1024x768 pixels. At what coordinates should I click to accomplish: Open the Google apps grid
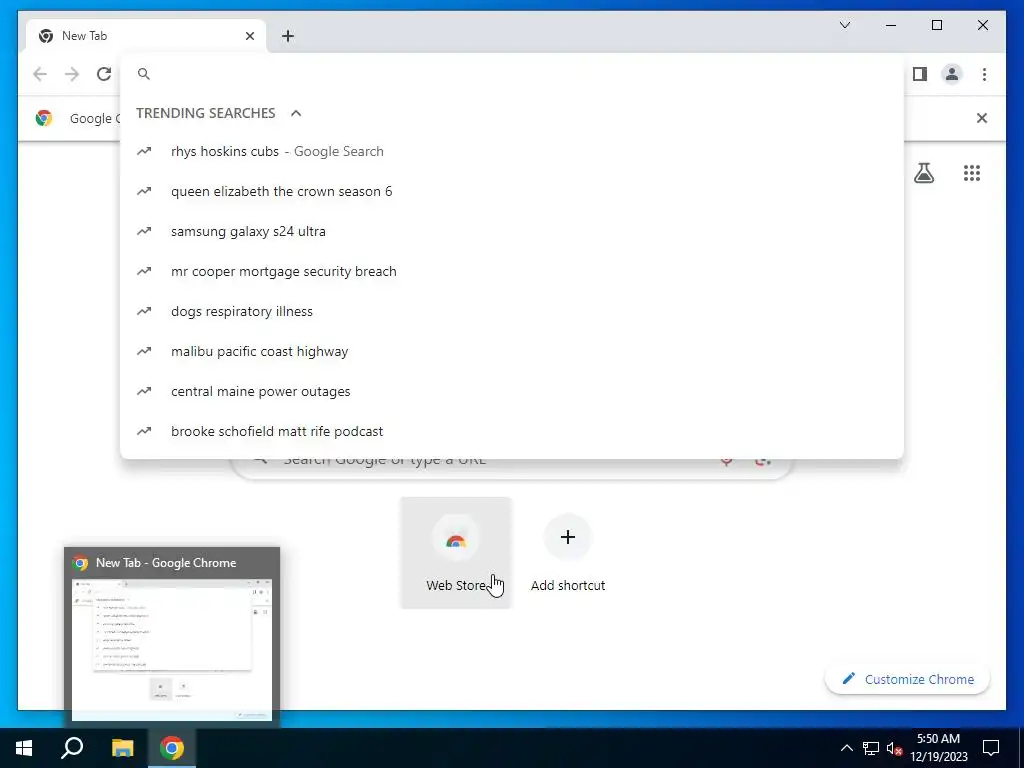coord(972,173)
